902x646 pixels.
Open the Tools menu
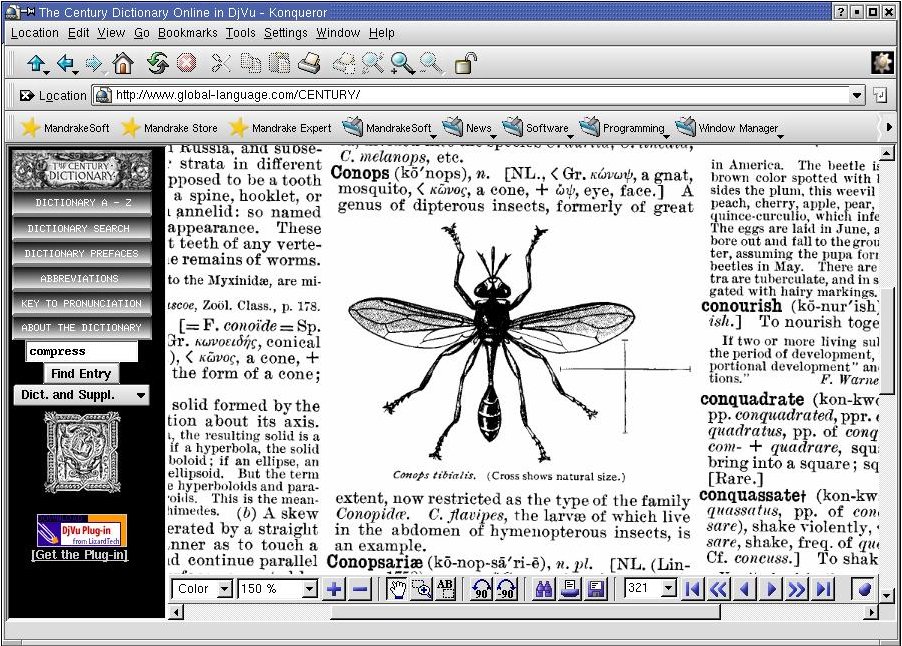tap(240, 33)
